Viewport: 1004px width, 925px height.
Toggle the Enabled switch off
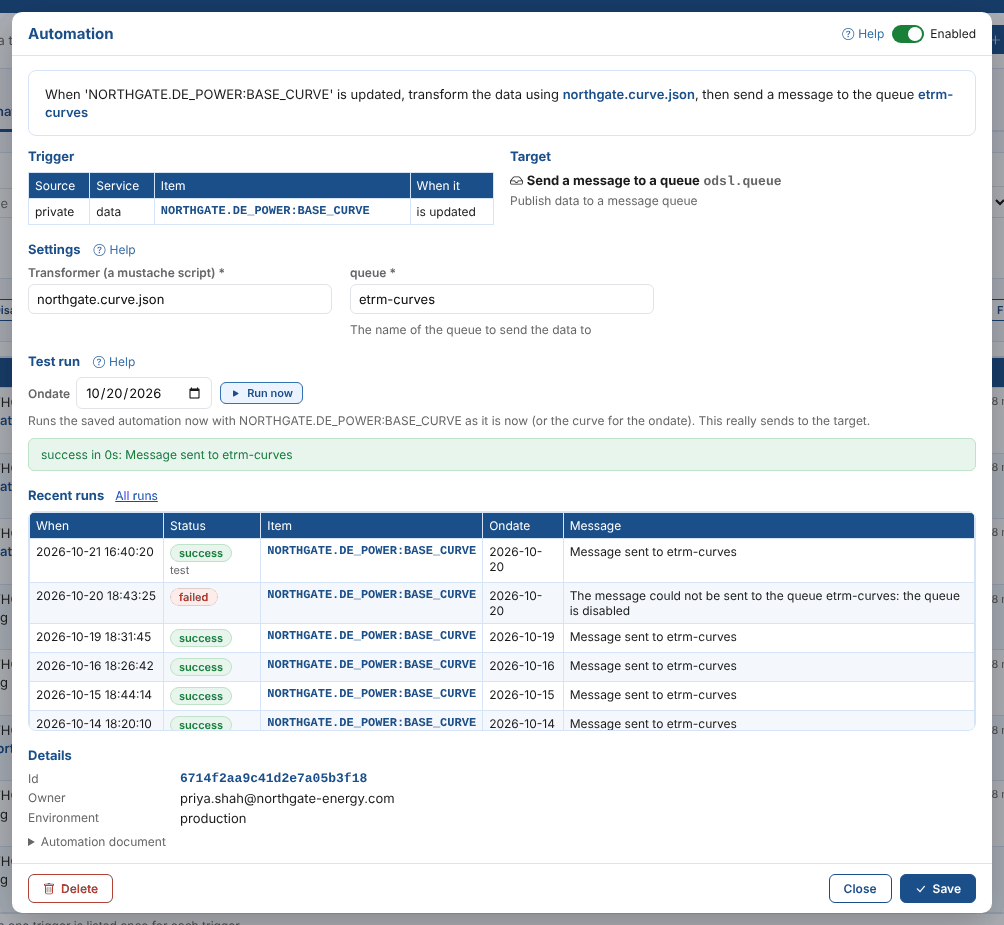(907, 34)
